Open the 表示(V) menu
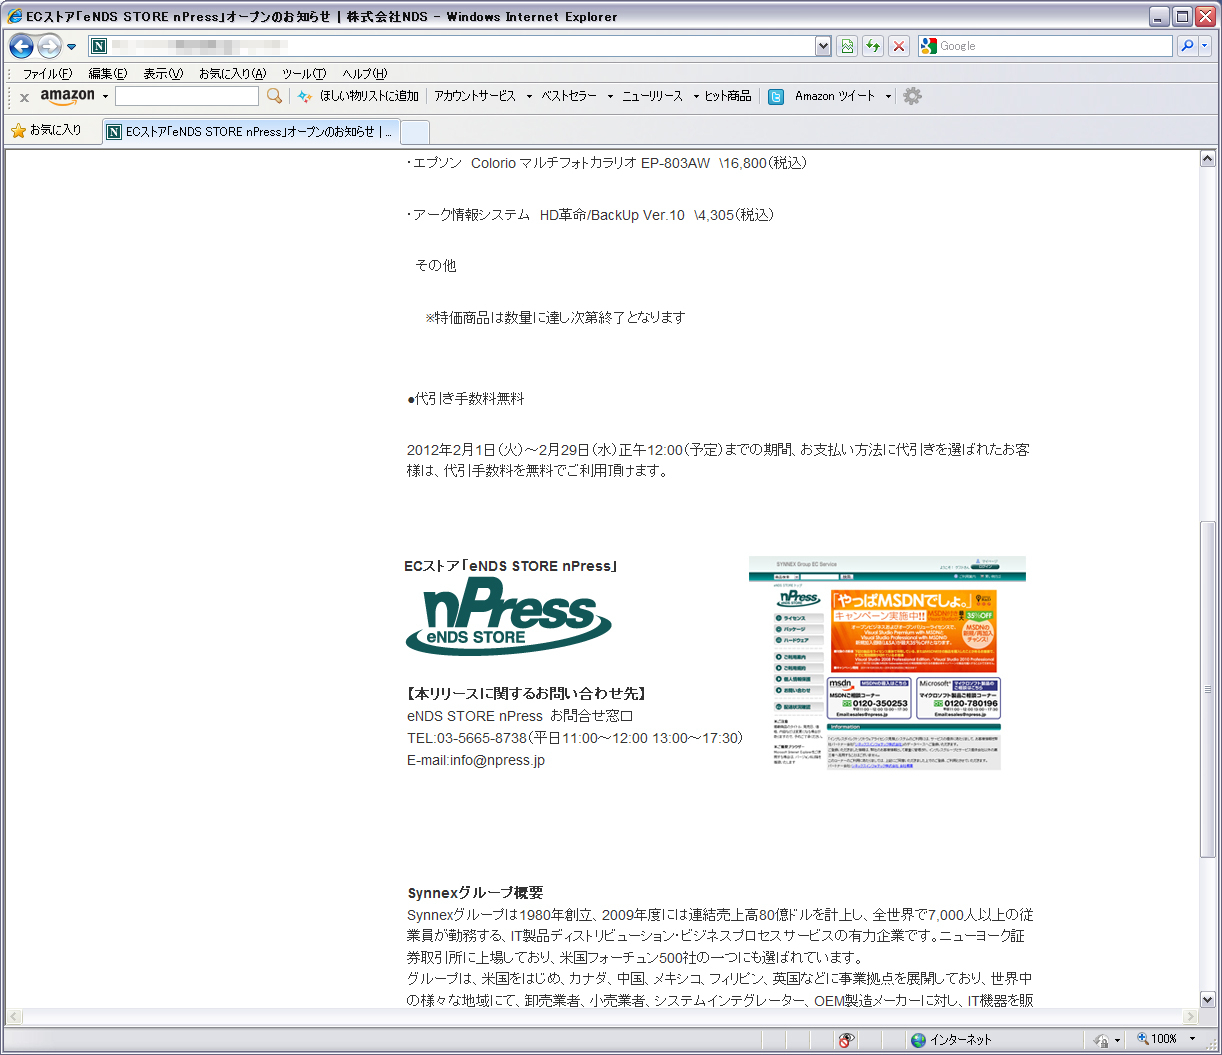 [163, 74]
